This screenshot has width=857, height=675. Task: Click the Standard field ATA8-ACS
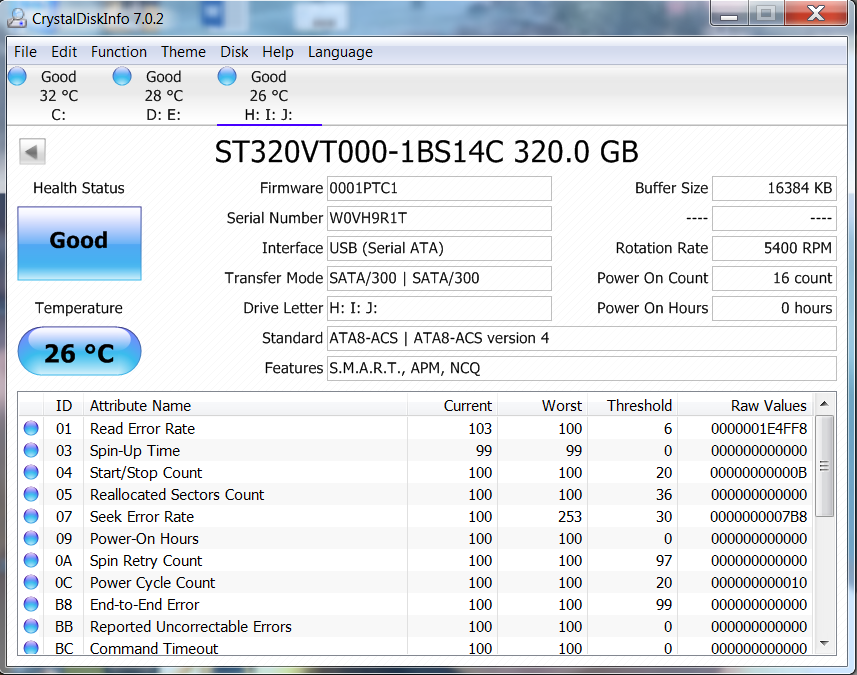click(x=582, y=339)
